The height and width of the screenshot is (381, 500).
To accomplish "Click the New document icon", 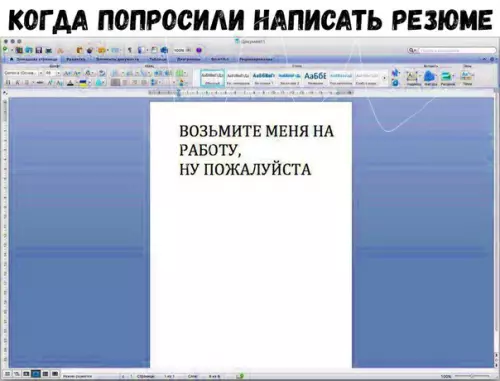I will (6, 49).
